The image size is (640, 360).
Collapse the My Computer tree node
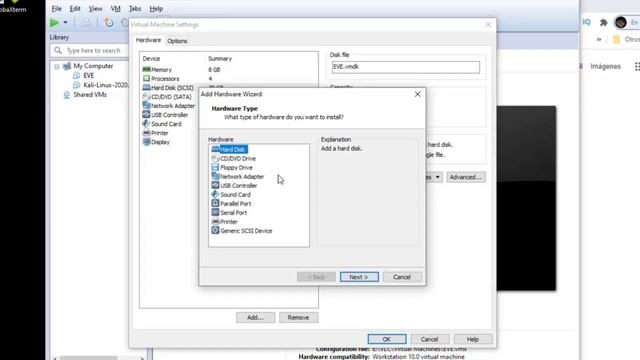click(57, 67)
